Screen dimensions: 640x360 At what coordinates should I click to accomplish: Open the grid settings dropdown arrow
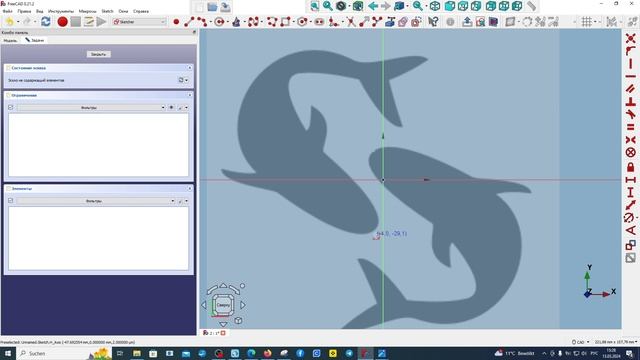pyautogui.click(x=596, y=22)
